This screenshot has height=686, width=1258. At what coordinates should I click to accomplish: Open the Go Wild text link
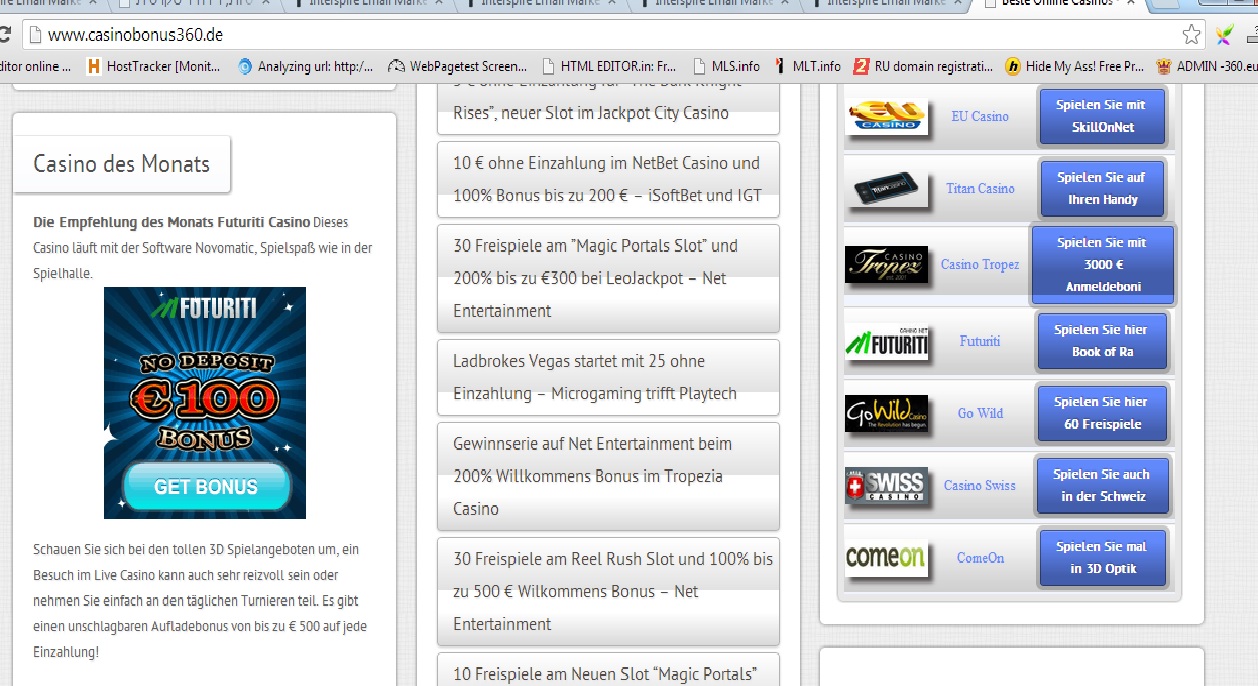coord(980,413)
